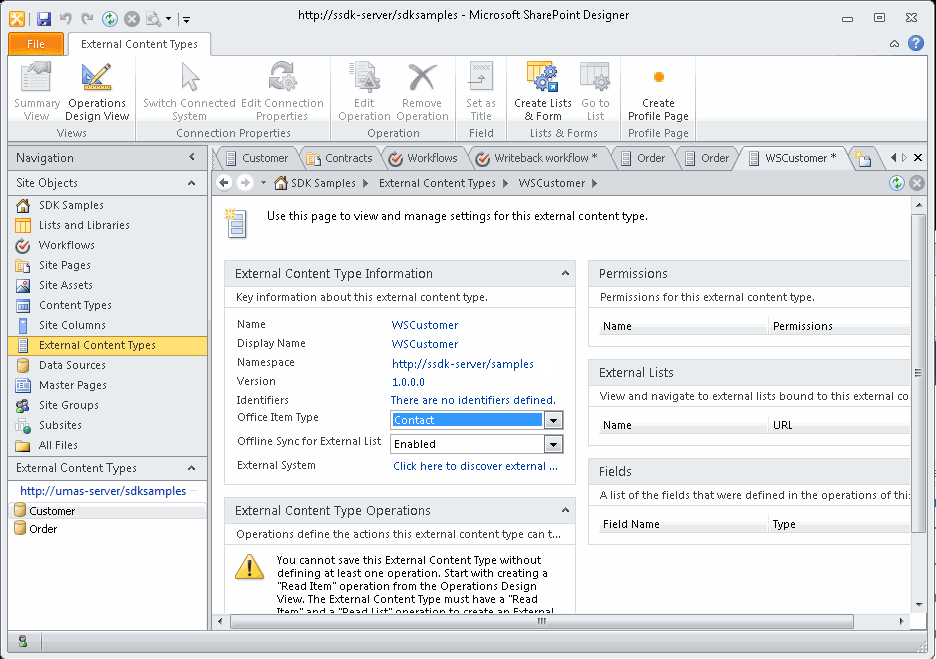The height and width of the screenshot is (659, 936).
Task: Switch to Writeback workflow tab
Action: click(537, 158)
